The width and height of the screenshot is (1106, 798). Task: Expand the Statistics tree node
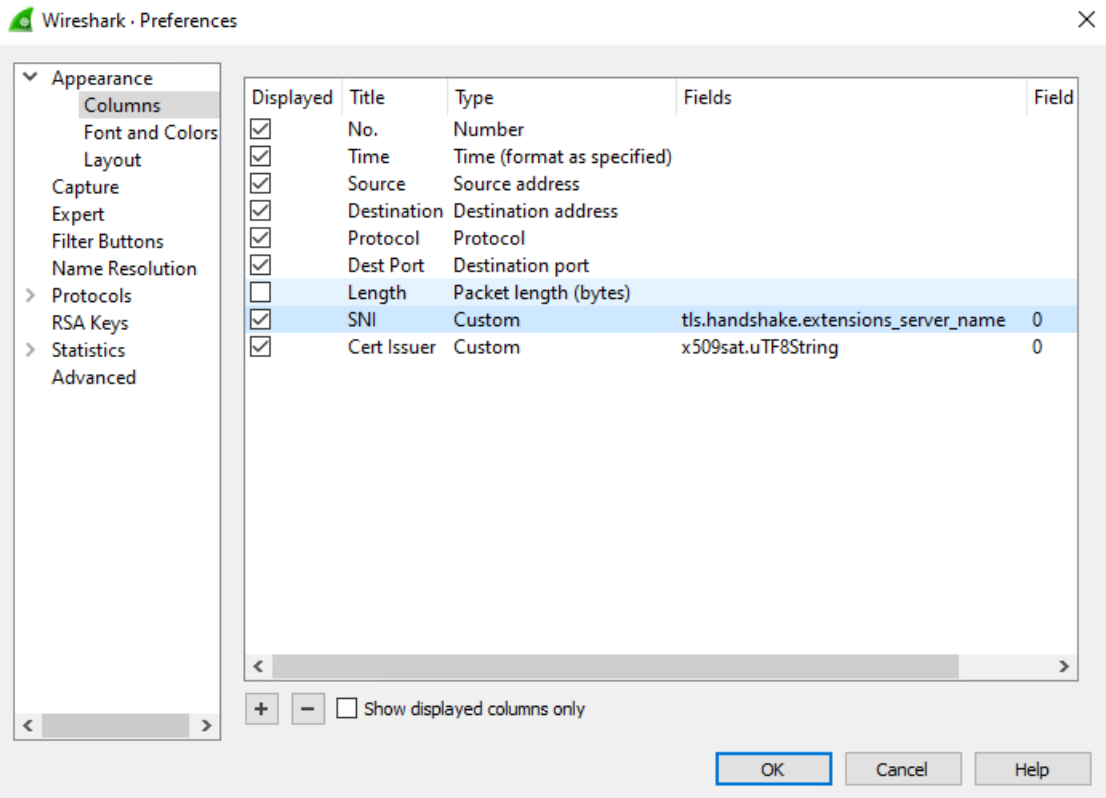[x=30, y=350]
